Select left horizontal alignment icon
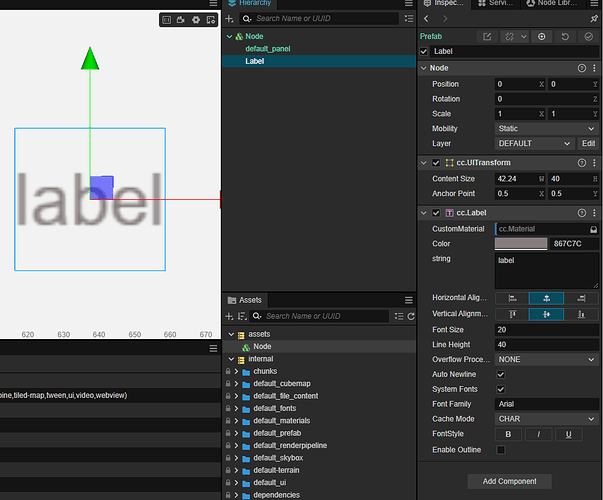 512,298
